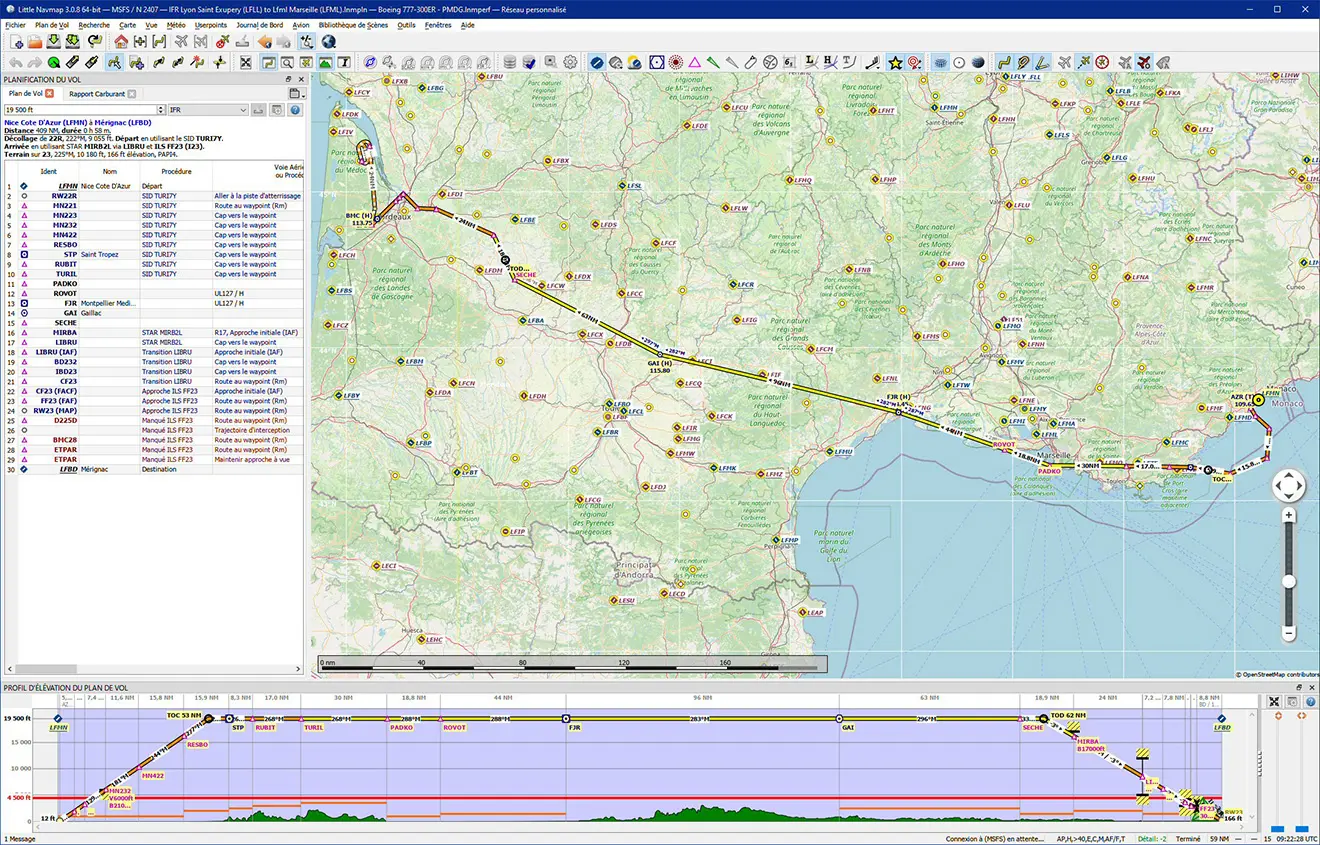Float the Planification du Vol panel
This screenshot has height=845, width=1320.
pyautogui.click(x=289, y=78)
